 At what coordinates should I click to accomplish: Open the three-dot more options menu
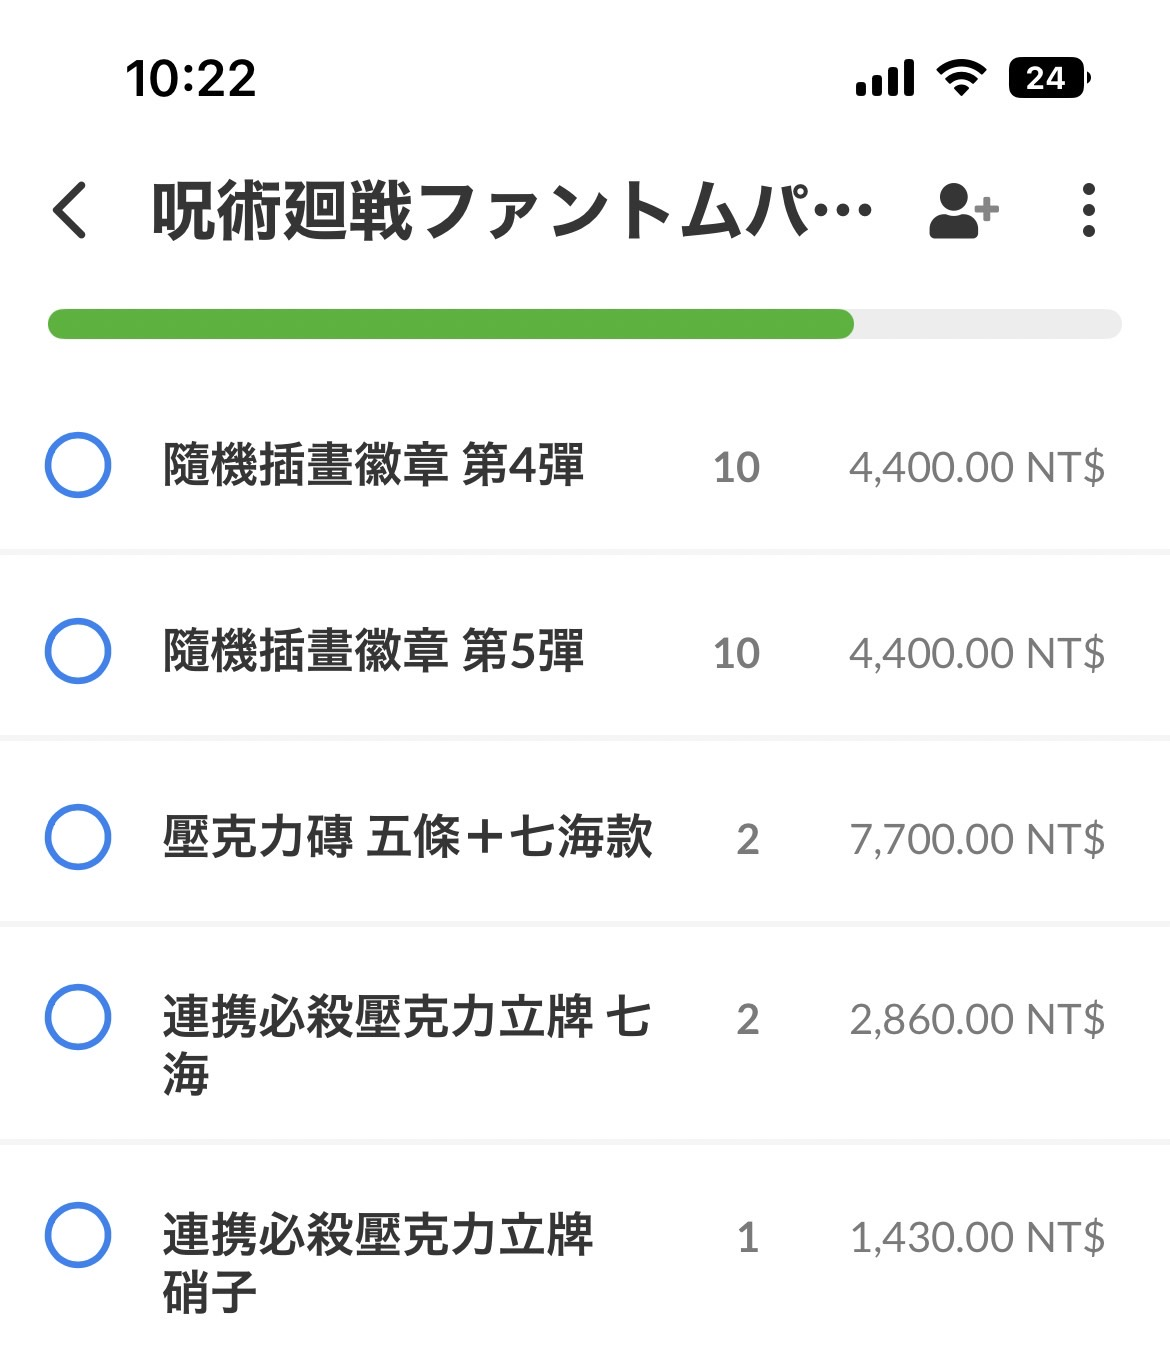point(1089,210)
